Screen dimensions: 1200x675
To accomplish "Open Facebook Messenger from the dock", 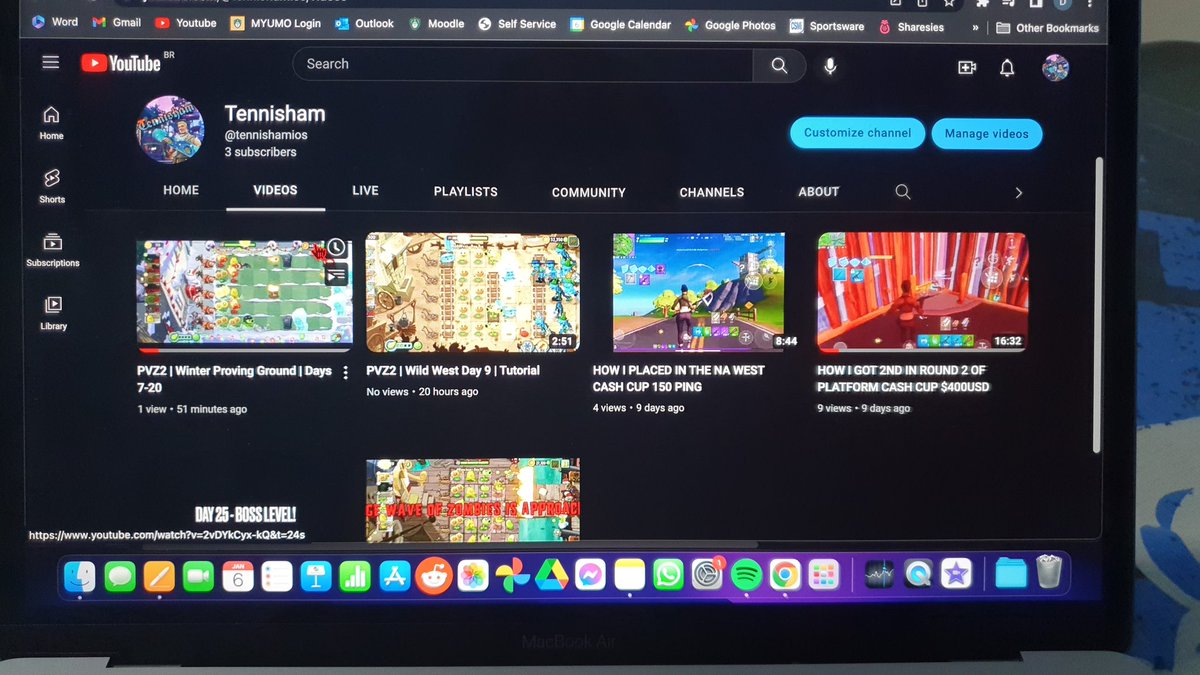I will [x=590, y=576].
